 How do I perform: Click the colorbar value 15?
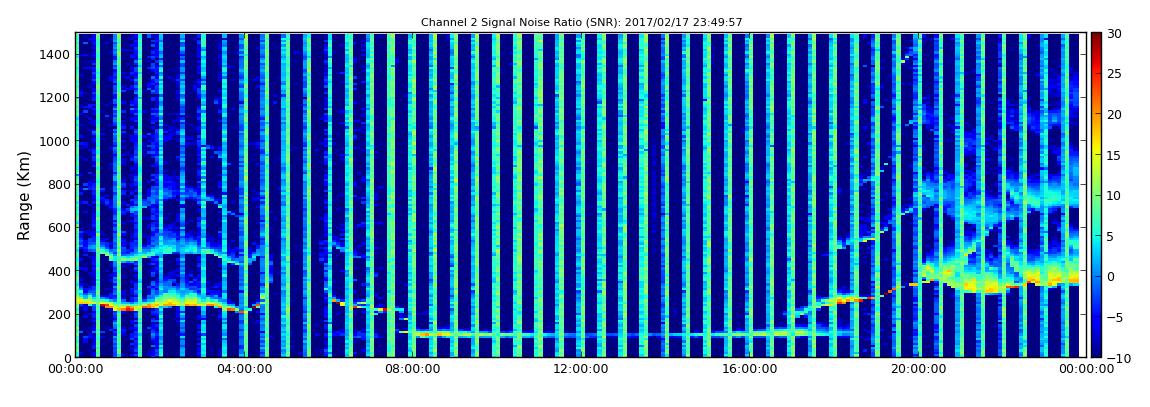pos(1114,155)
